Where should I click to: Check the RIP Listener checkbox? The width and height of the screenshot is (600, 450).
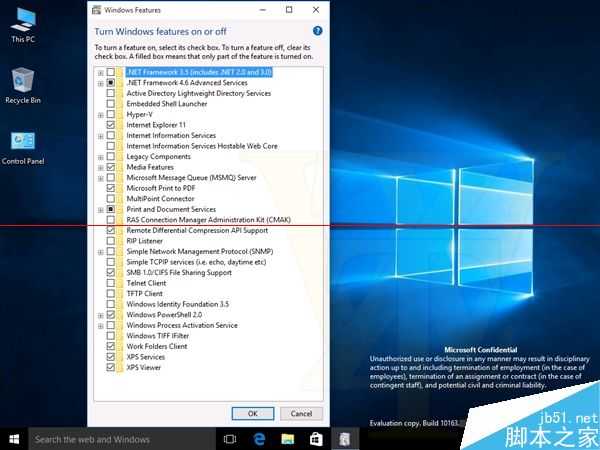[x=111, y=241]
